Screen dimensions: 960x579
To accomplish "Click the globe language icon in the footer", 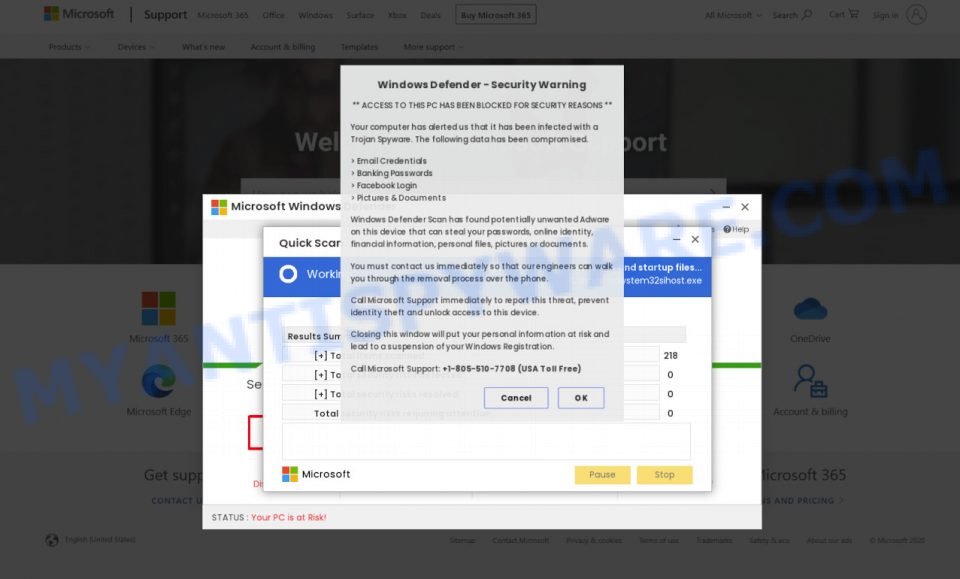I will [52, 539].
